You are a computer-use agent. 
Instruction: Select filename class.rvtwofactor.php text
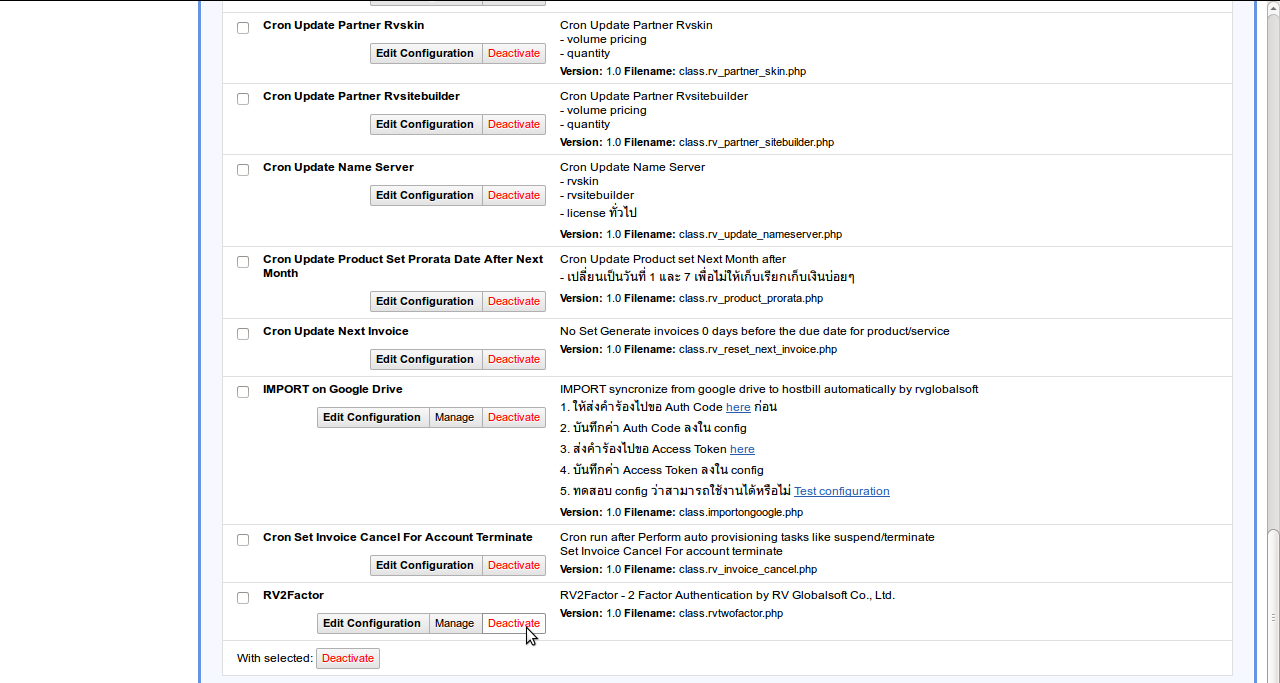731,614
